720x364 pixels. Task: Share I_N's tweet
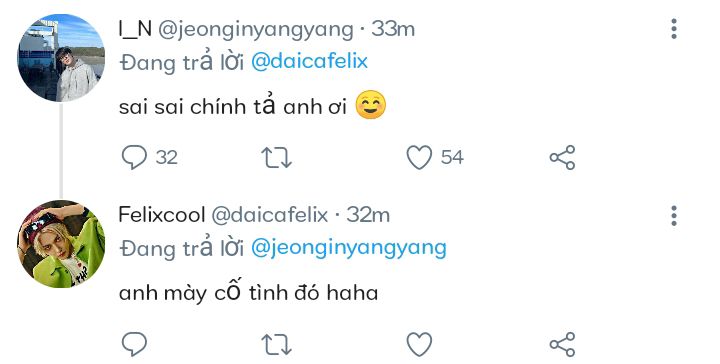[x=562, y=157]
